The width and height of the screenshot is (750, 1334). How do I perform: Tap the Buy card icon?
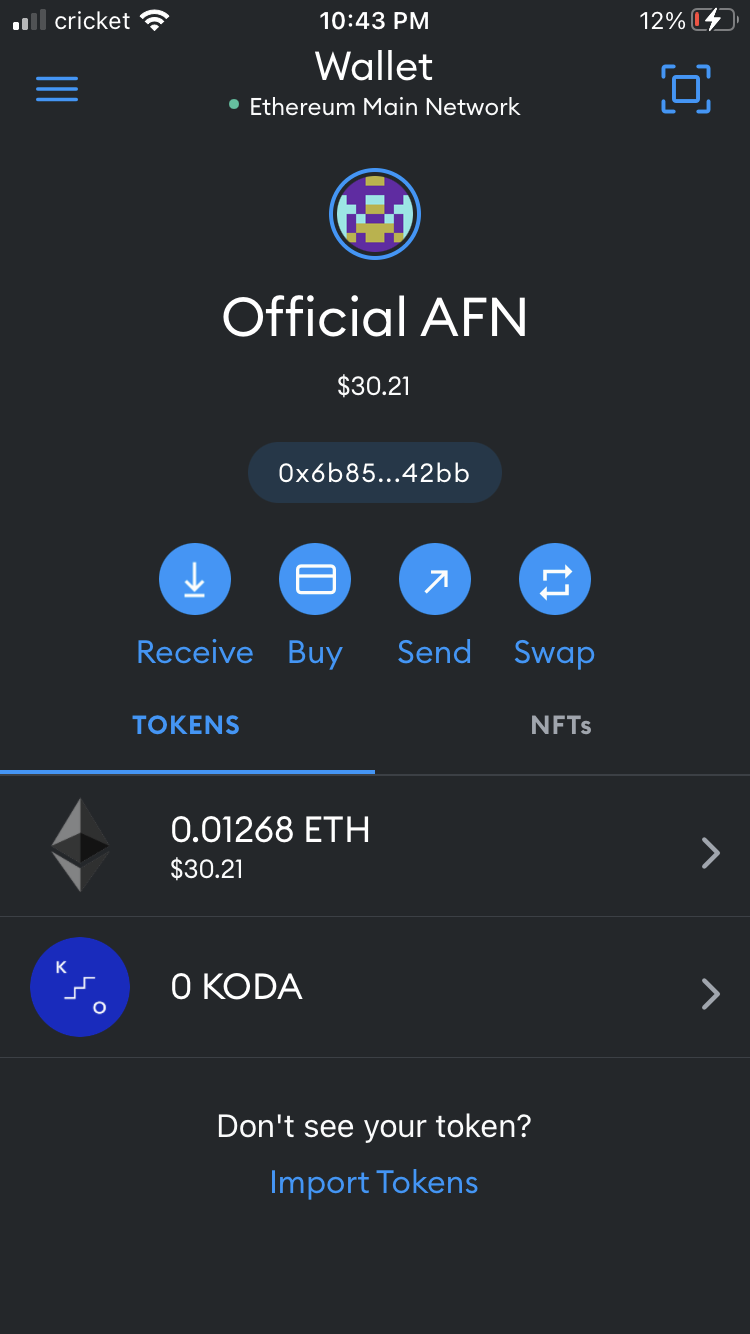(315, 579)
